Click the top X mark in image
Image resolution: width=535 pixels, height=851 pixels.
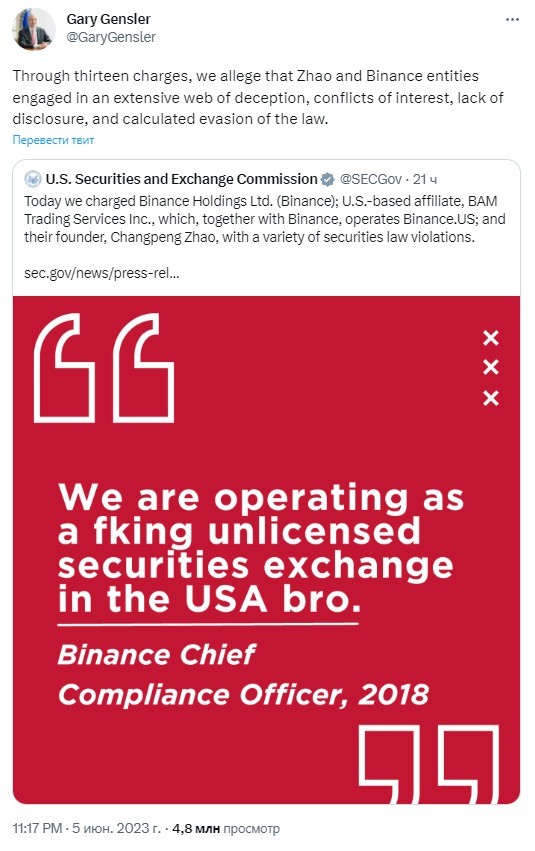click(491, 338)
